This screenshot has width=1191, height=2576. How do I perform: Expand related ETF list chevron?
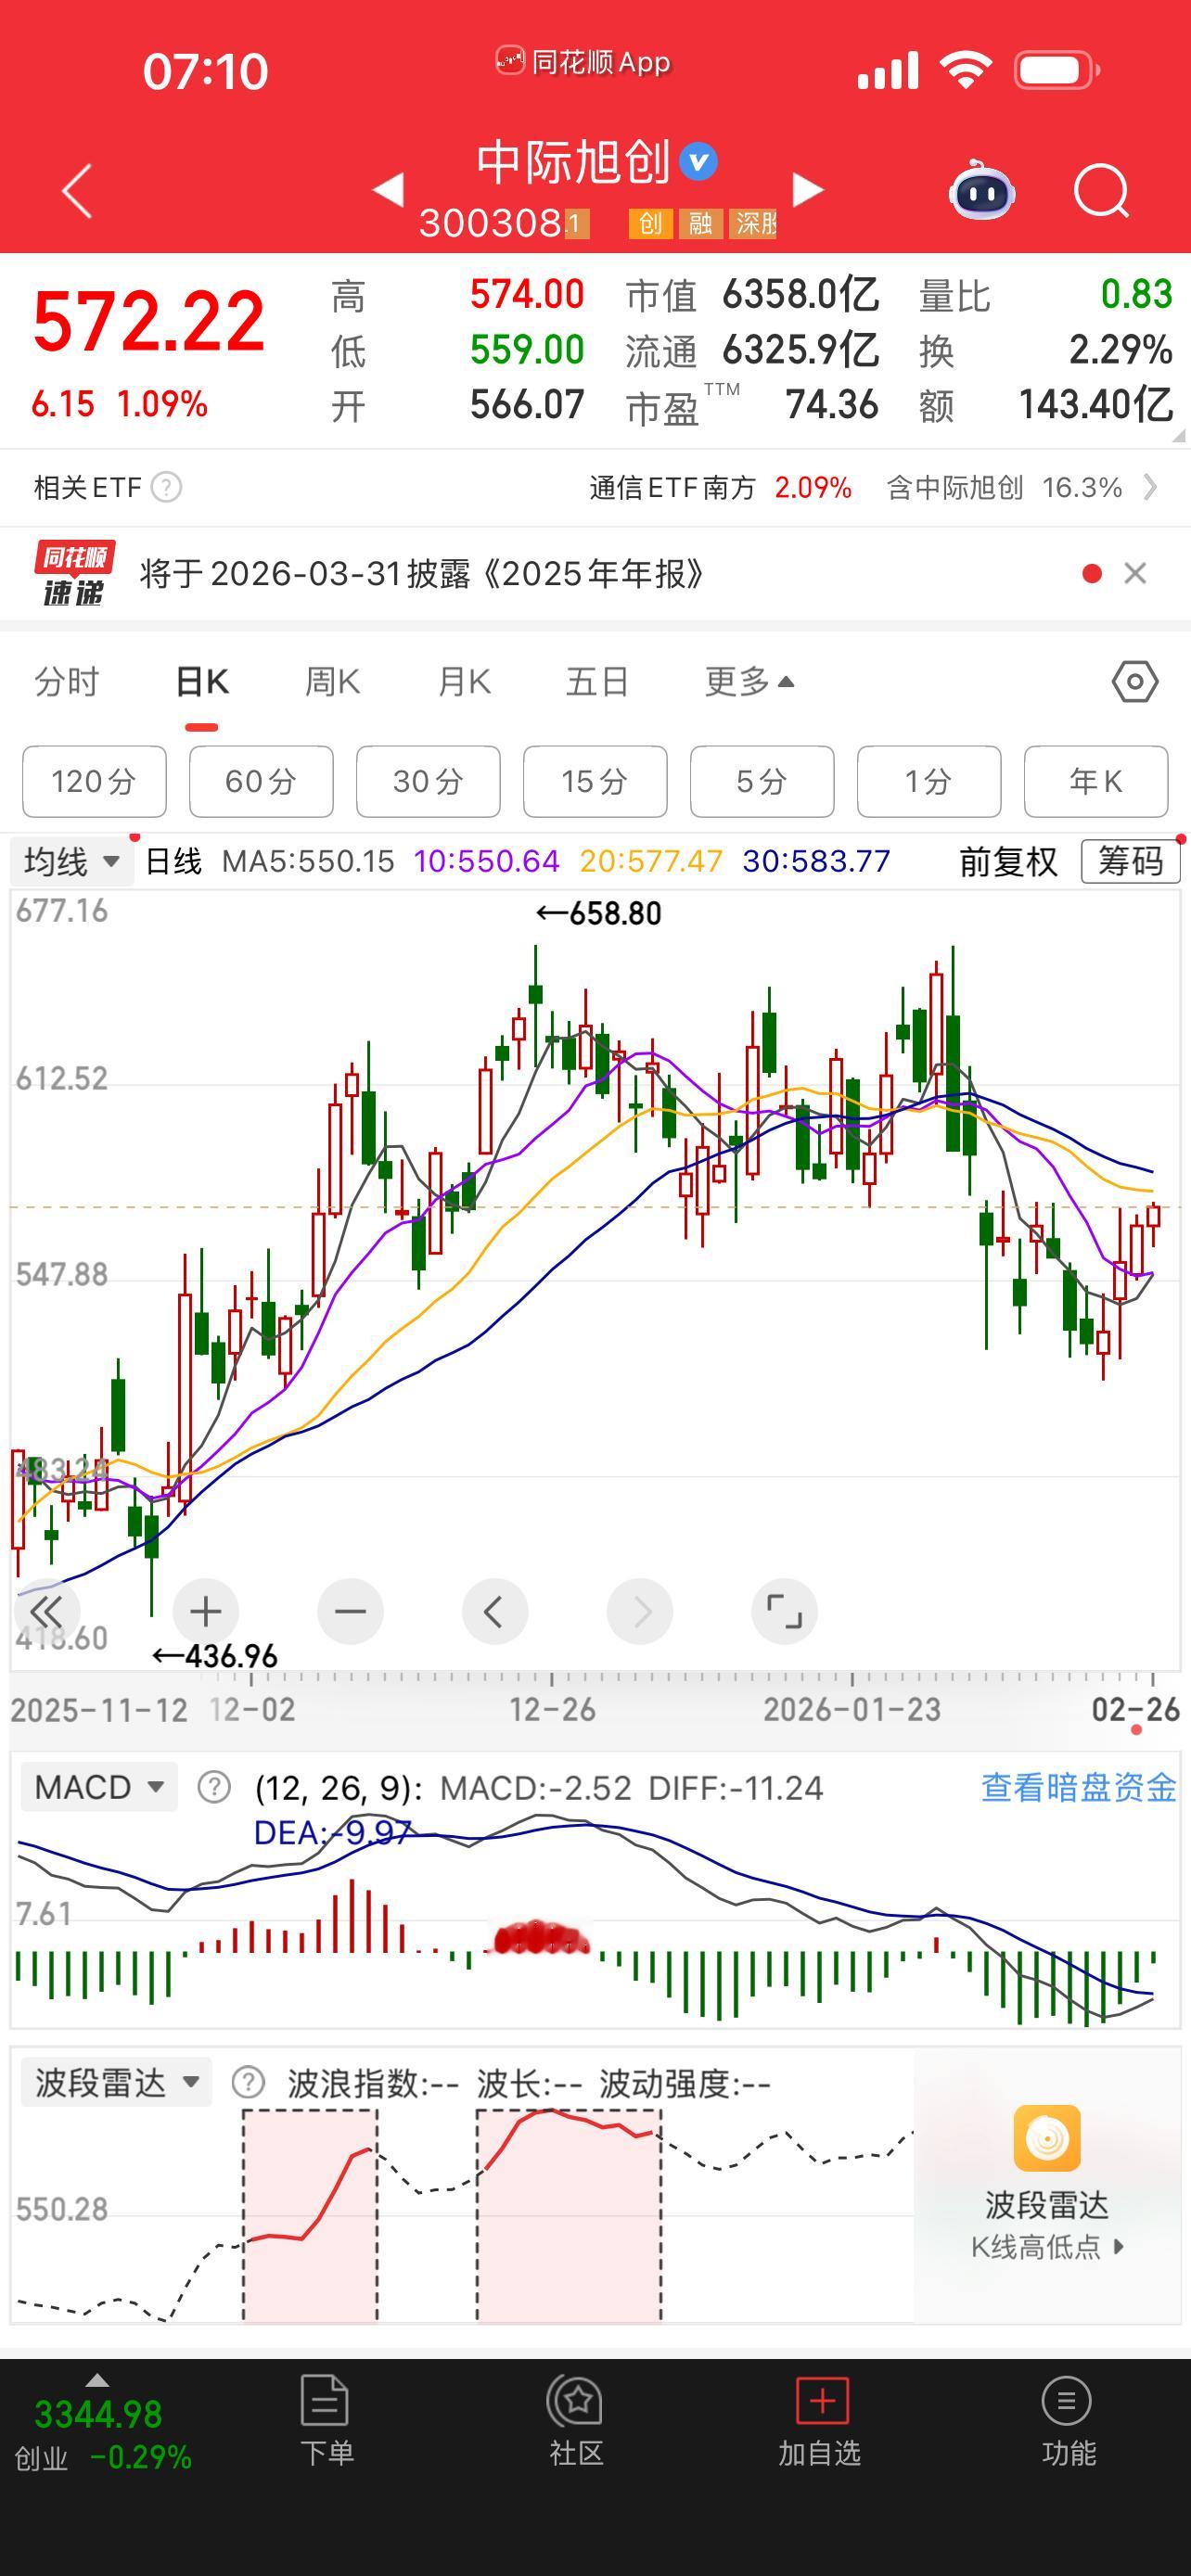pyautogui.click(x=1151, y=487)
